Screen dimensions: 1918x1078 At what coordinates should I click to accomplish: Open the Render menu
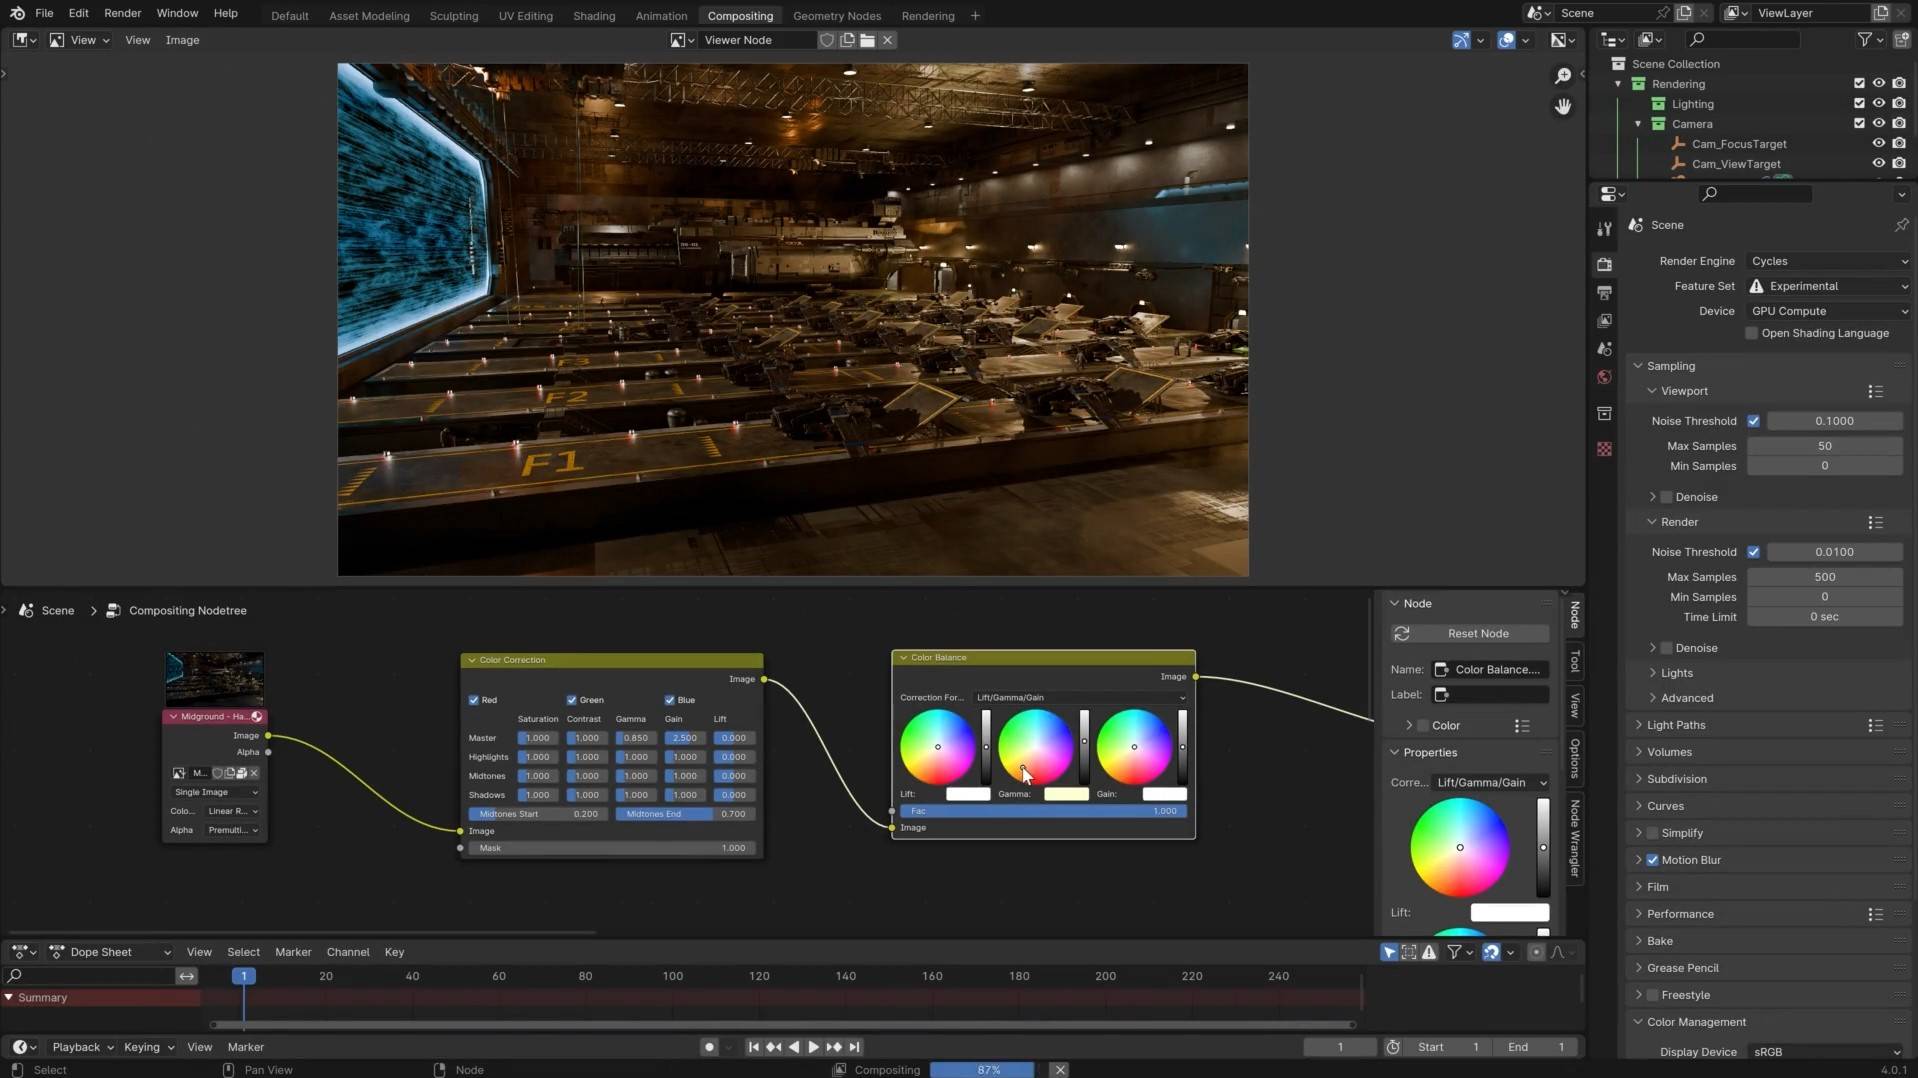122,13
